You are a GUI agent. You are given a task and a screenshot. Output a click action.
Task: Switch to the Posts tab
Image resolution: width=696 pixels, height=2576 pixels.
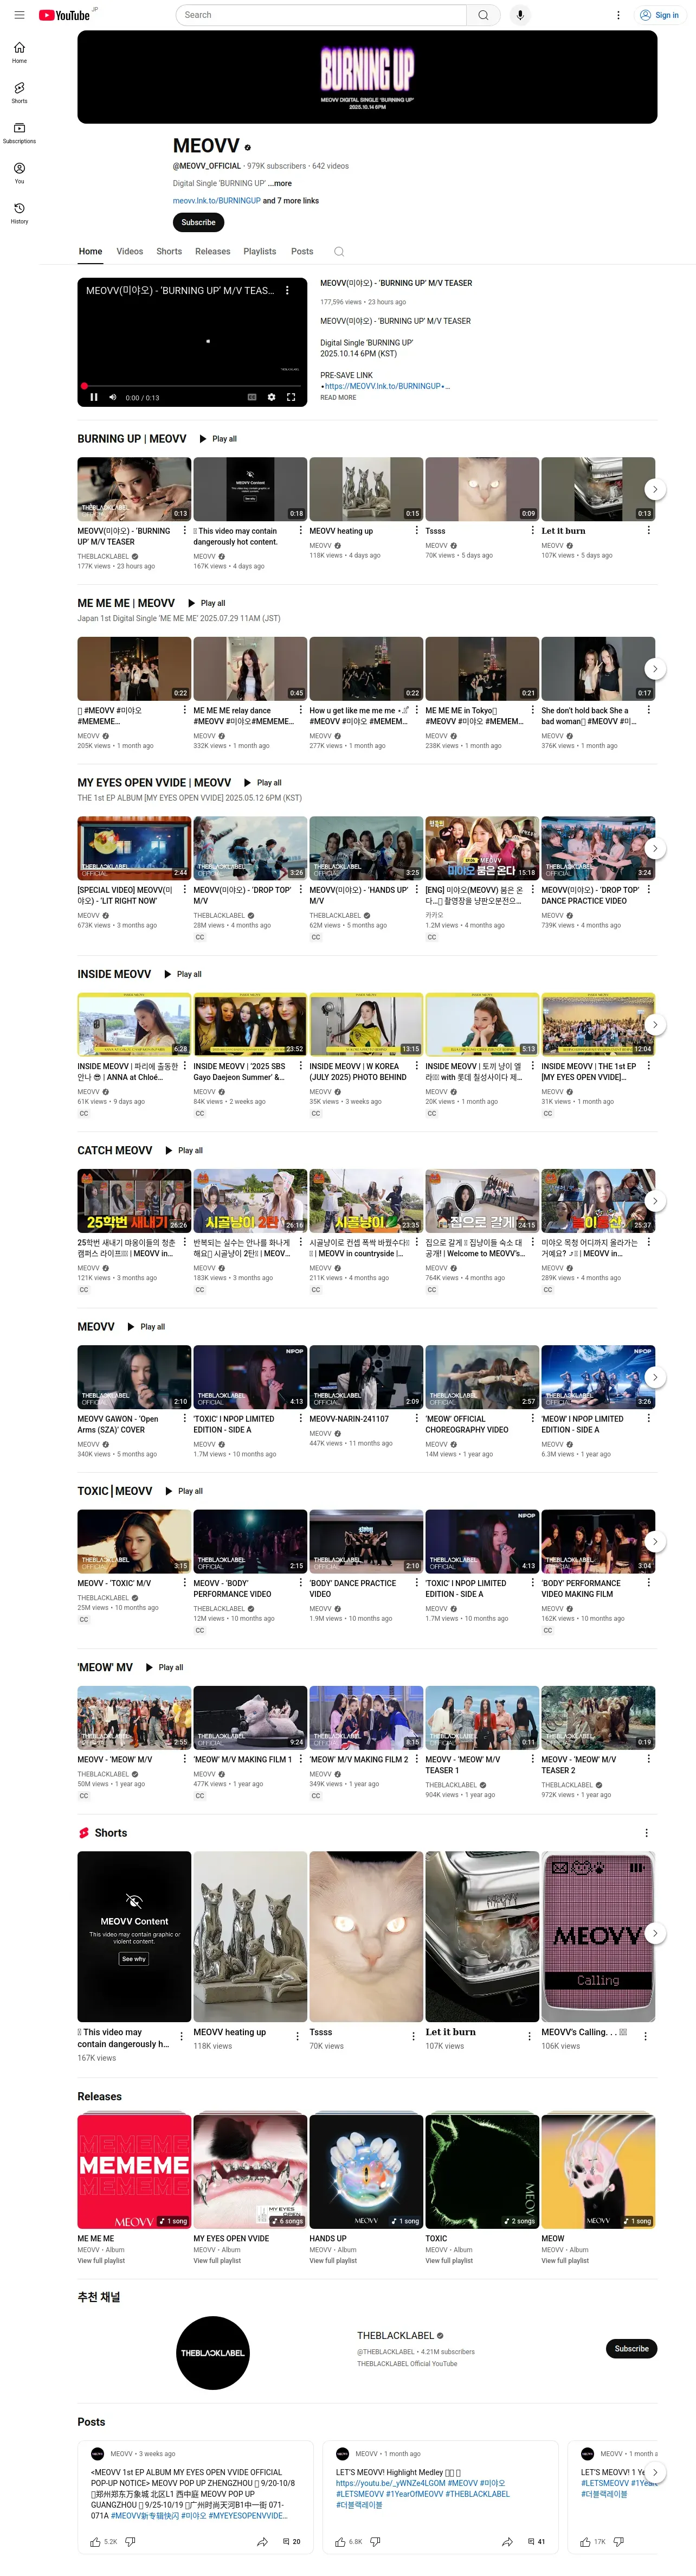coord(302,252)
